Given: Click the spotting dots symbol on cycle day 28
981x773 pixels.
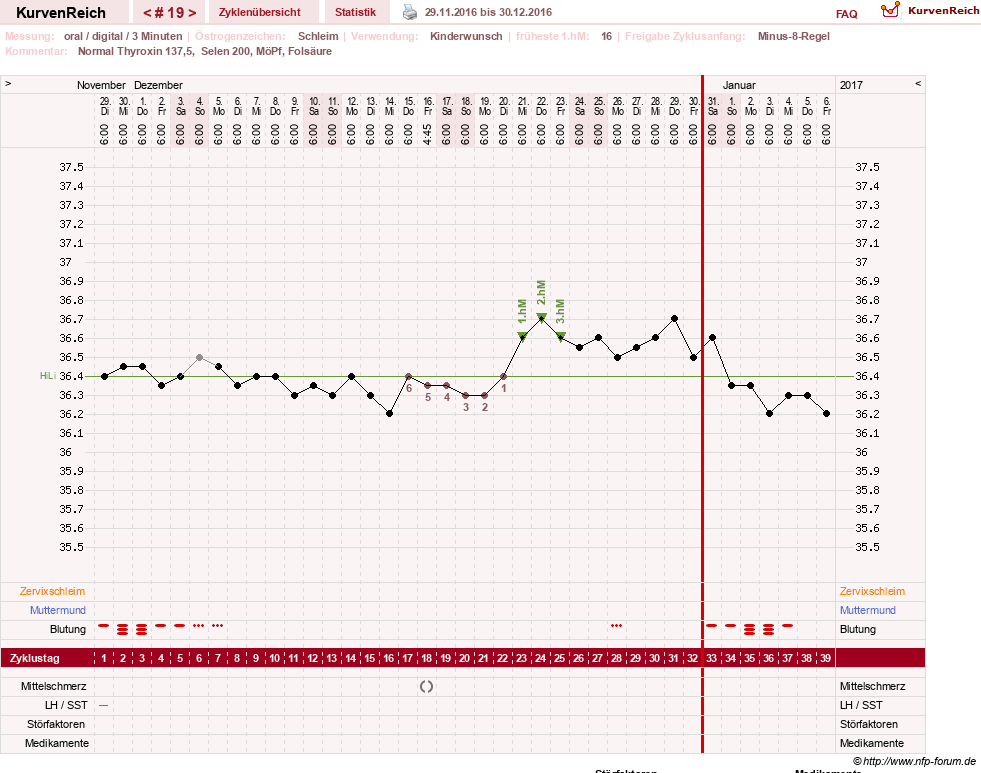Looking at the screenshot, I should click(616, 625).
